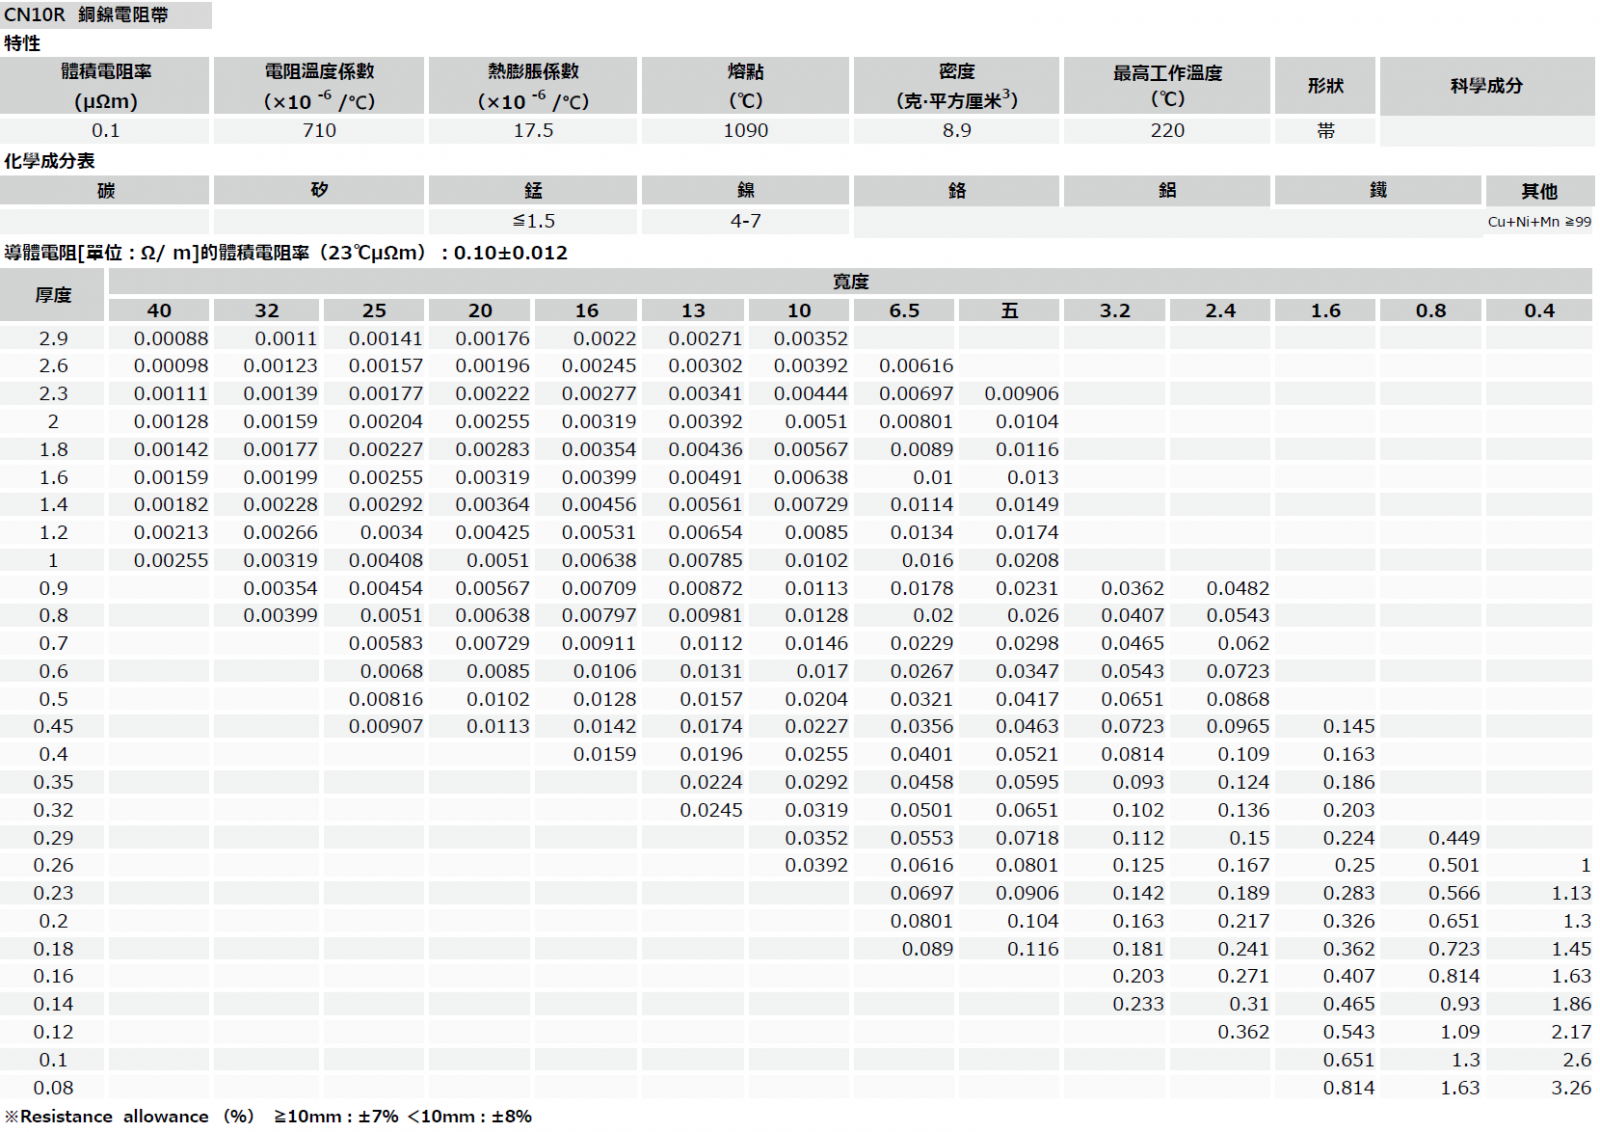Click the 寬度 header cell

pyautogui.click(x=851, y=281)
